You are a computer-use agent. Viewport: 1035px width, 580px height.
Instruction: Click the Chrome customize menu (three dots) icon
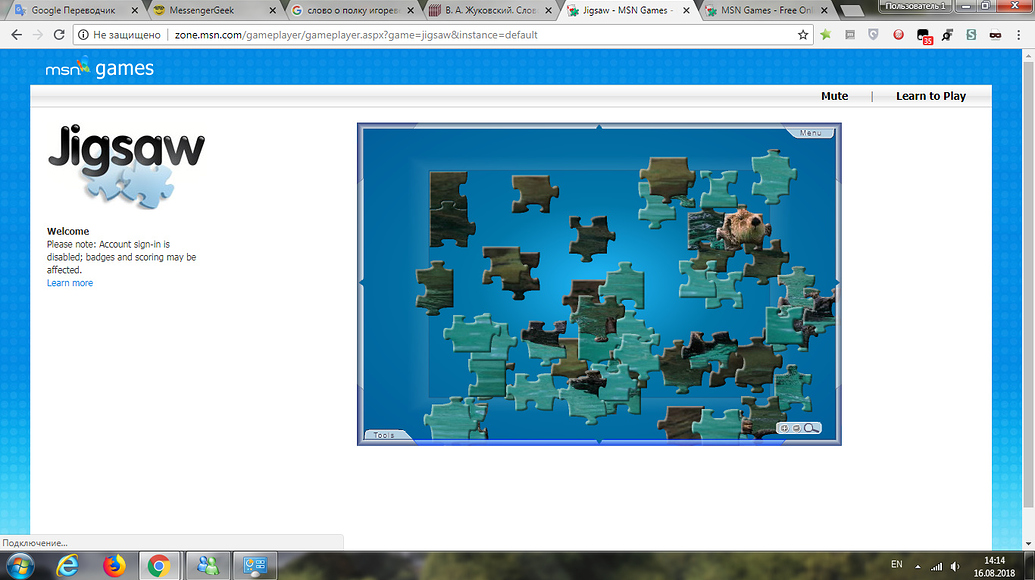(1020, 34)
